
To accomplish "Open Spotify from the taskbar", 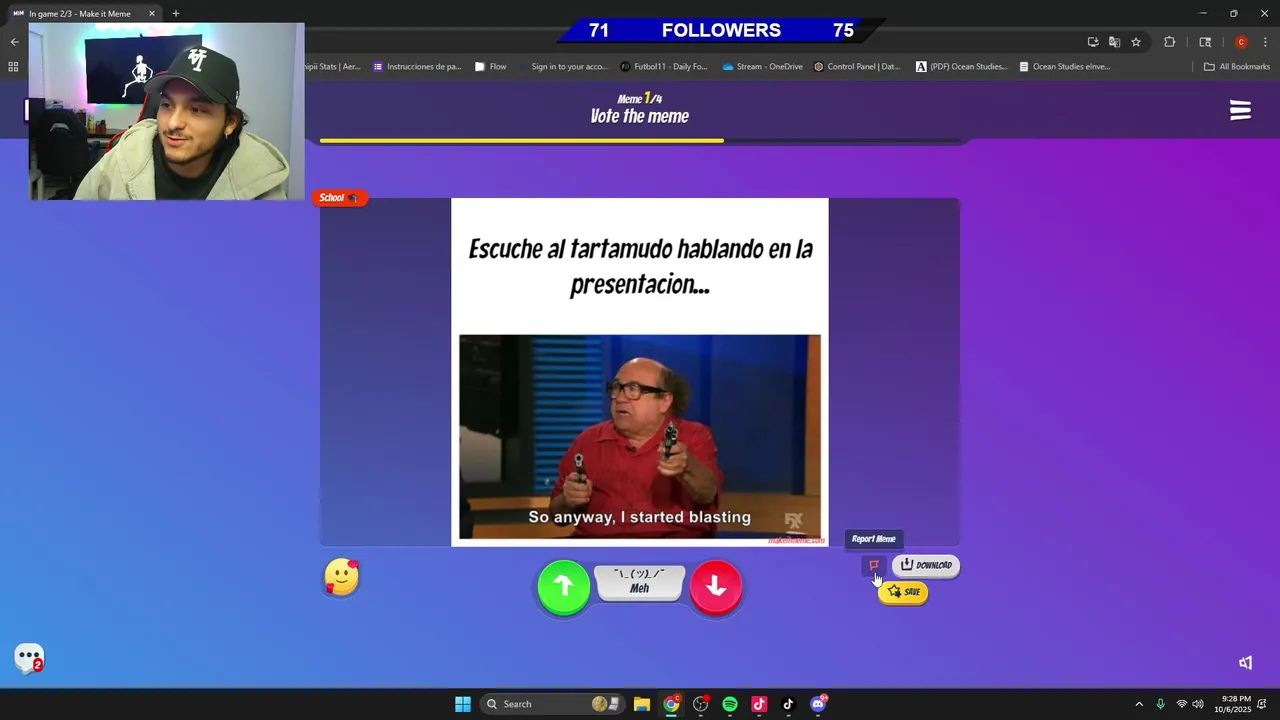I will click(x=730, y=704).
